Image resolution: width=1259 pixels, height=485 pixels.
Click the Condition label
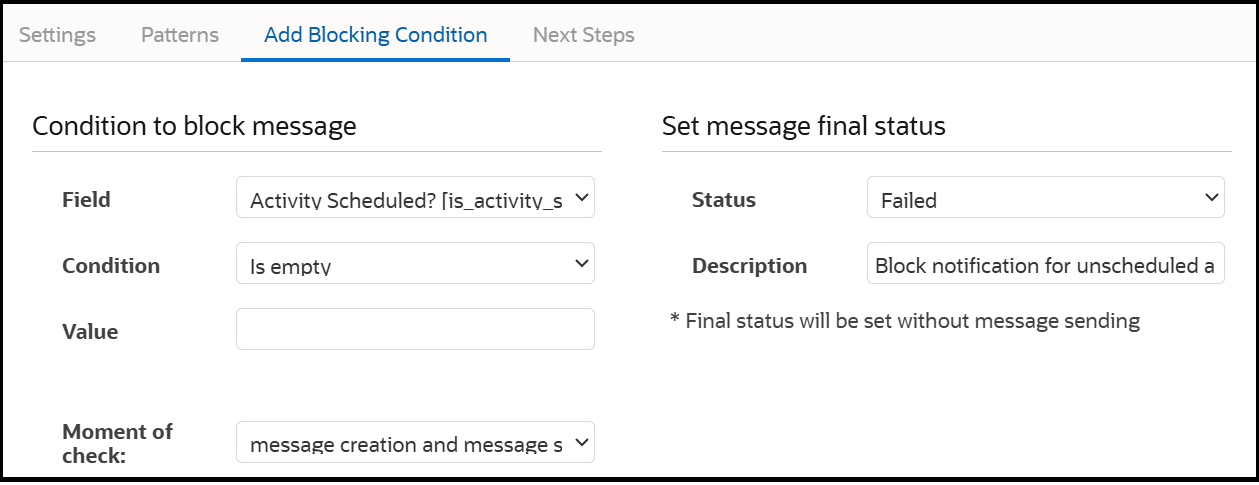tap(111, 266)
